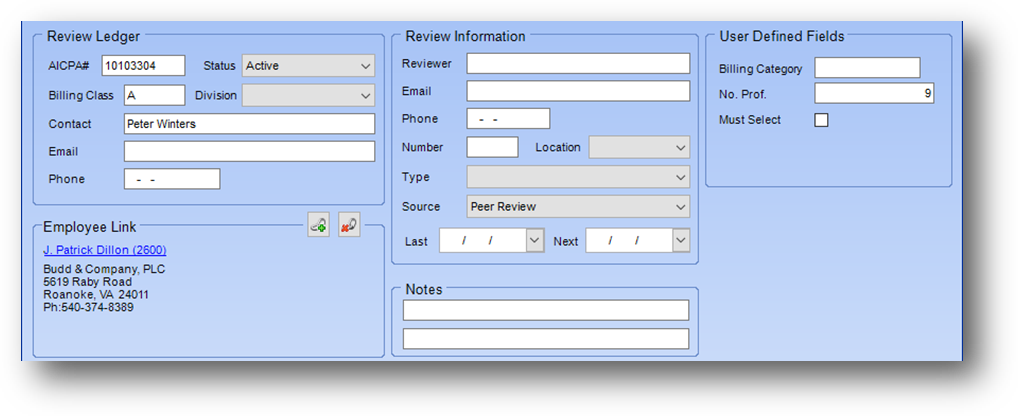Image resolution: width=1018 pixels, height=416 pixels.
Task: Click the No. Prof. field showing 9
Action: (x=875, y=93)
